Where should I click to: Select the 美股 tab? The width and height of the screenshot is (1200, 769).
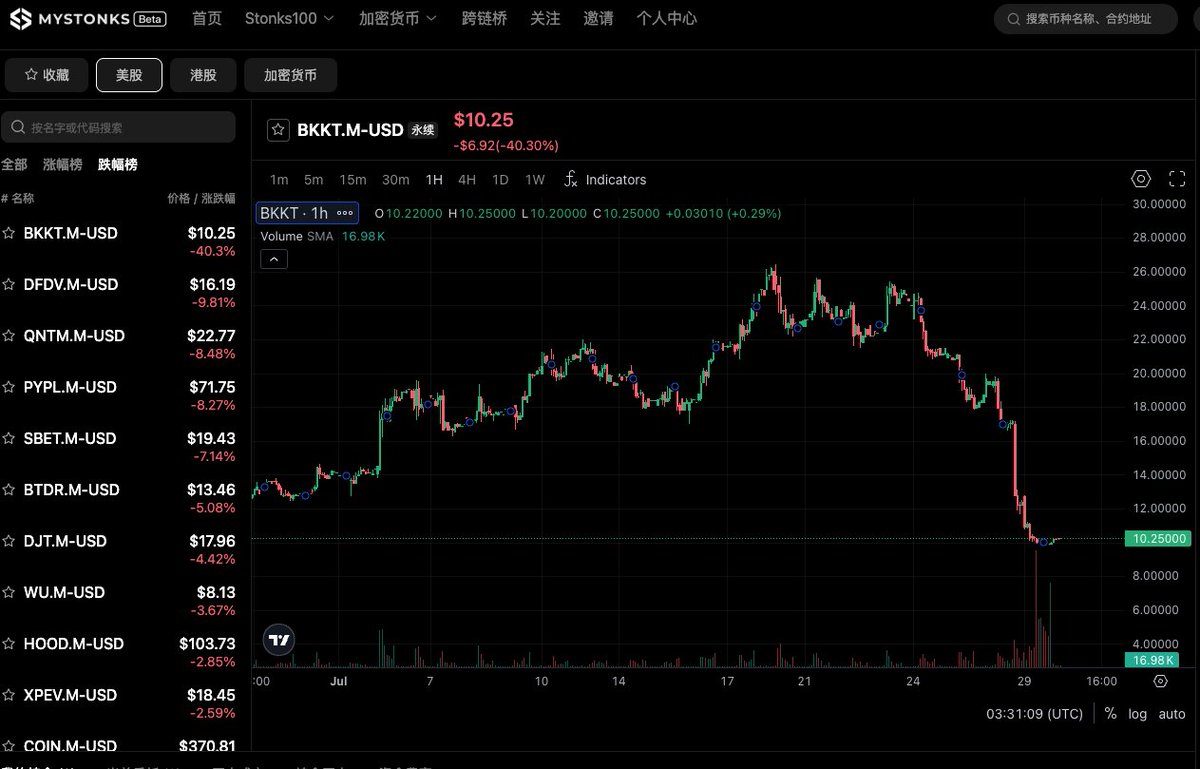coord(129,75)
